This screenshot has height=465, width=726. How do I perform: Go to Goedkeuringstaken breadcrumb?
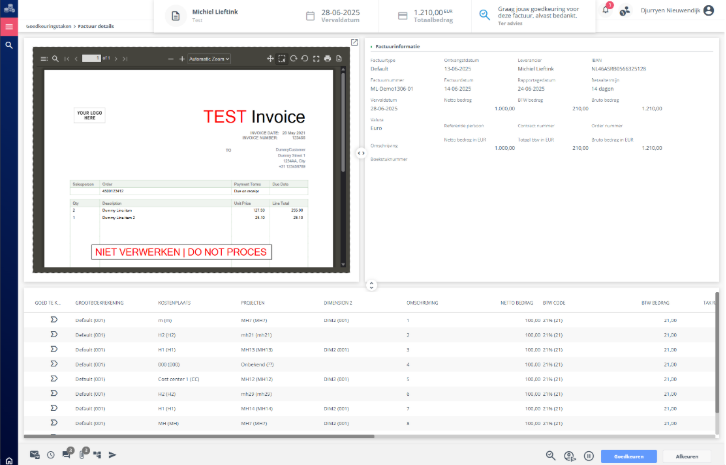48,26
